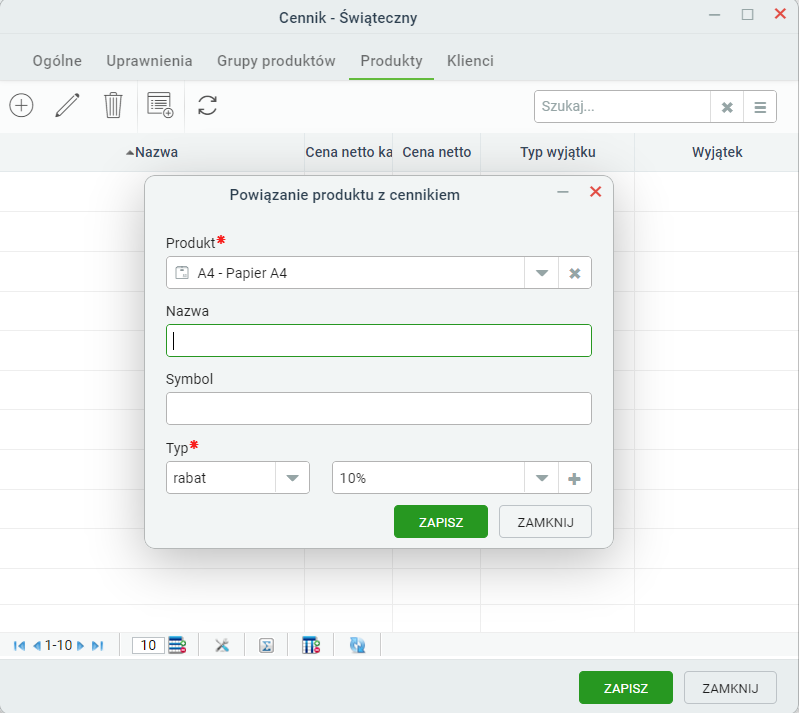Image resolution: width=799 pixels, height=713 pixels.
Task: Click the Szukaj search box
Action: click(x=622, y=107)
